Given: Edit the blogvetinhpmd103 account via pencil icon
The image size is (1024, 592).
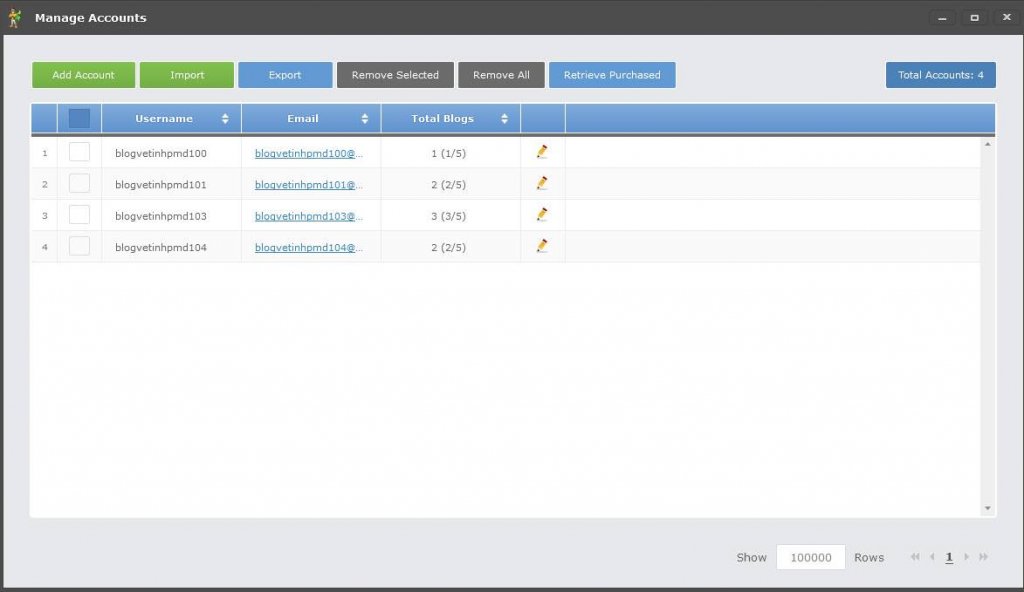Looking at the screenshot, I should [x=542, y=214].
